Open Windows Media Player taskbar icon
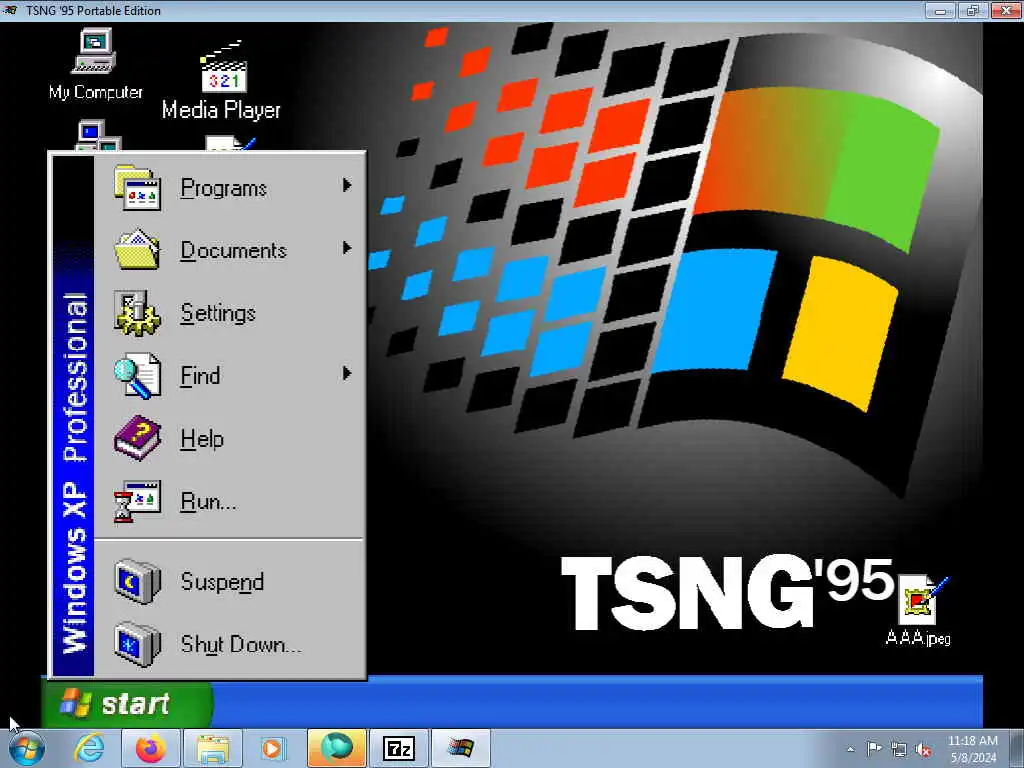This screenshot has width=1024, height=768. click(x=274, y=748)
